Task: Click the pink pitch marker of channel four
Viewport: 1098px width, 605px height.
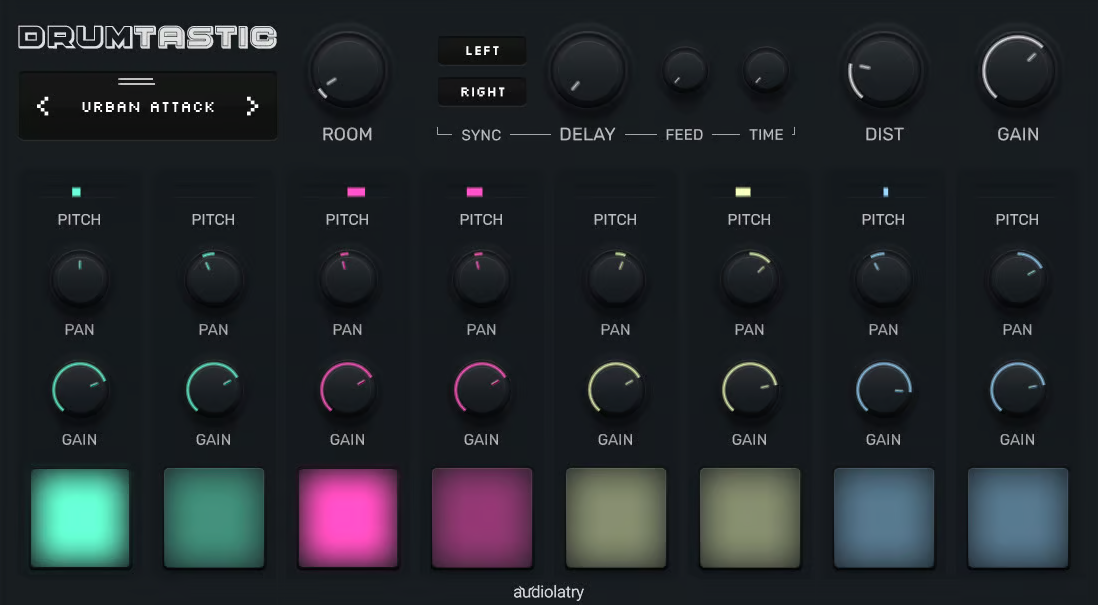Action: click(475, 192)
